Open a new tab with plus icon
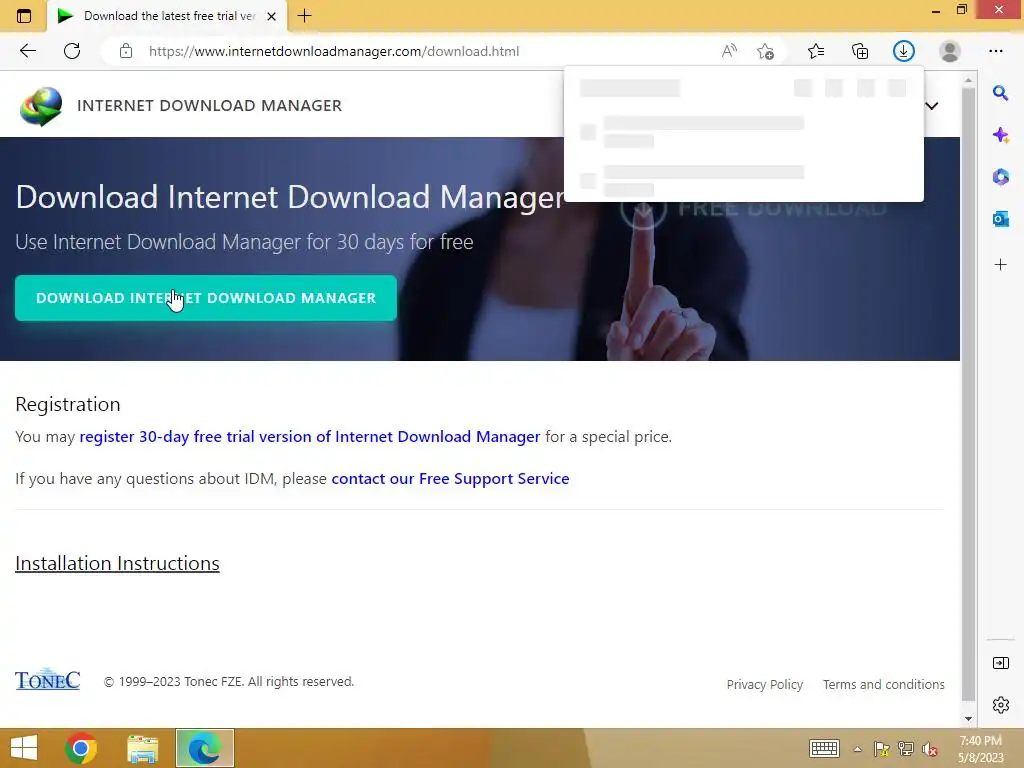Image resolution: width=1024 pixels, height=768 pixels. [304, 16]
